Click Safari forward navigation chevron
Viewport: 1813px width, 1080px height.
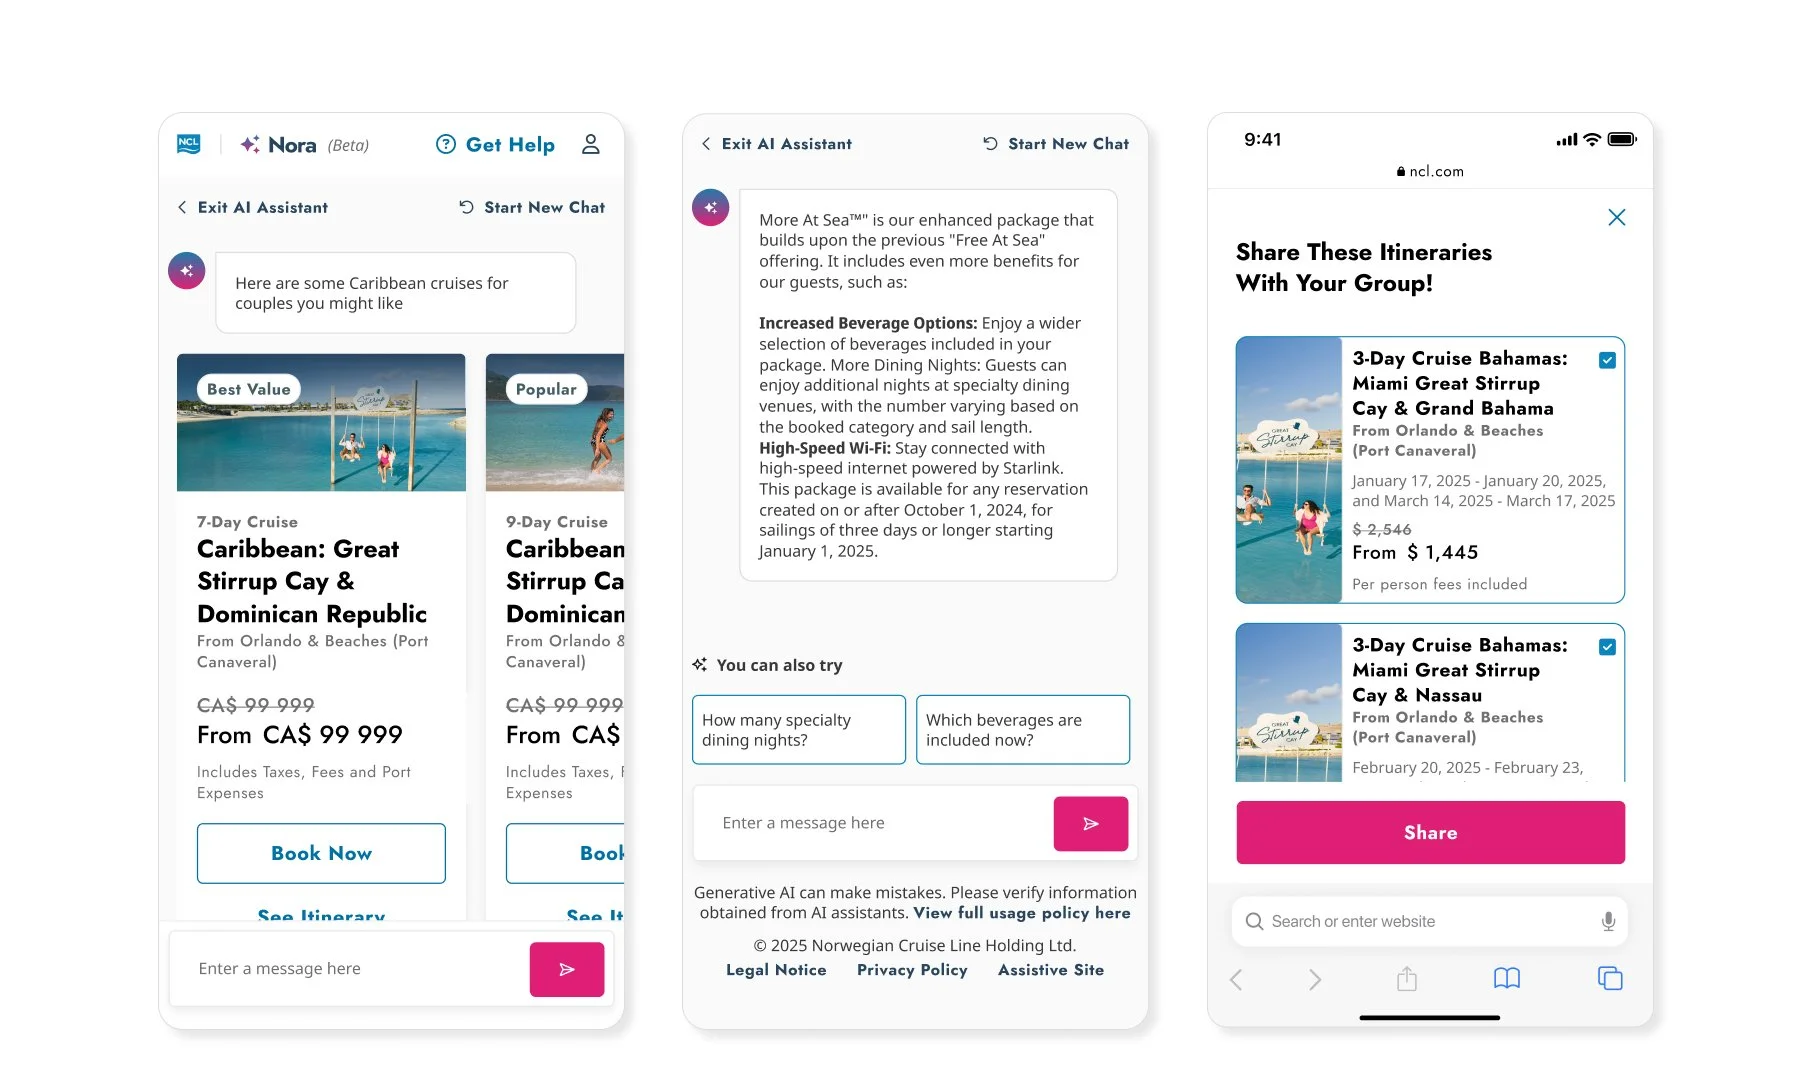[1314, 979]
